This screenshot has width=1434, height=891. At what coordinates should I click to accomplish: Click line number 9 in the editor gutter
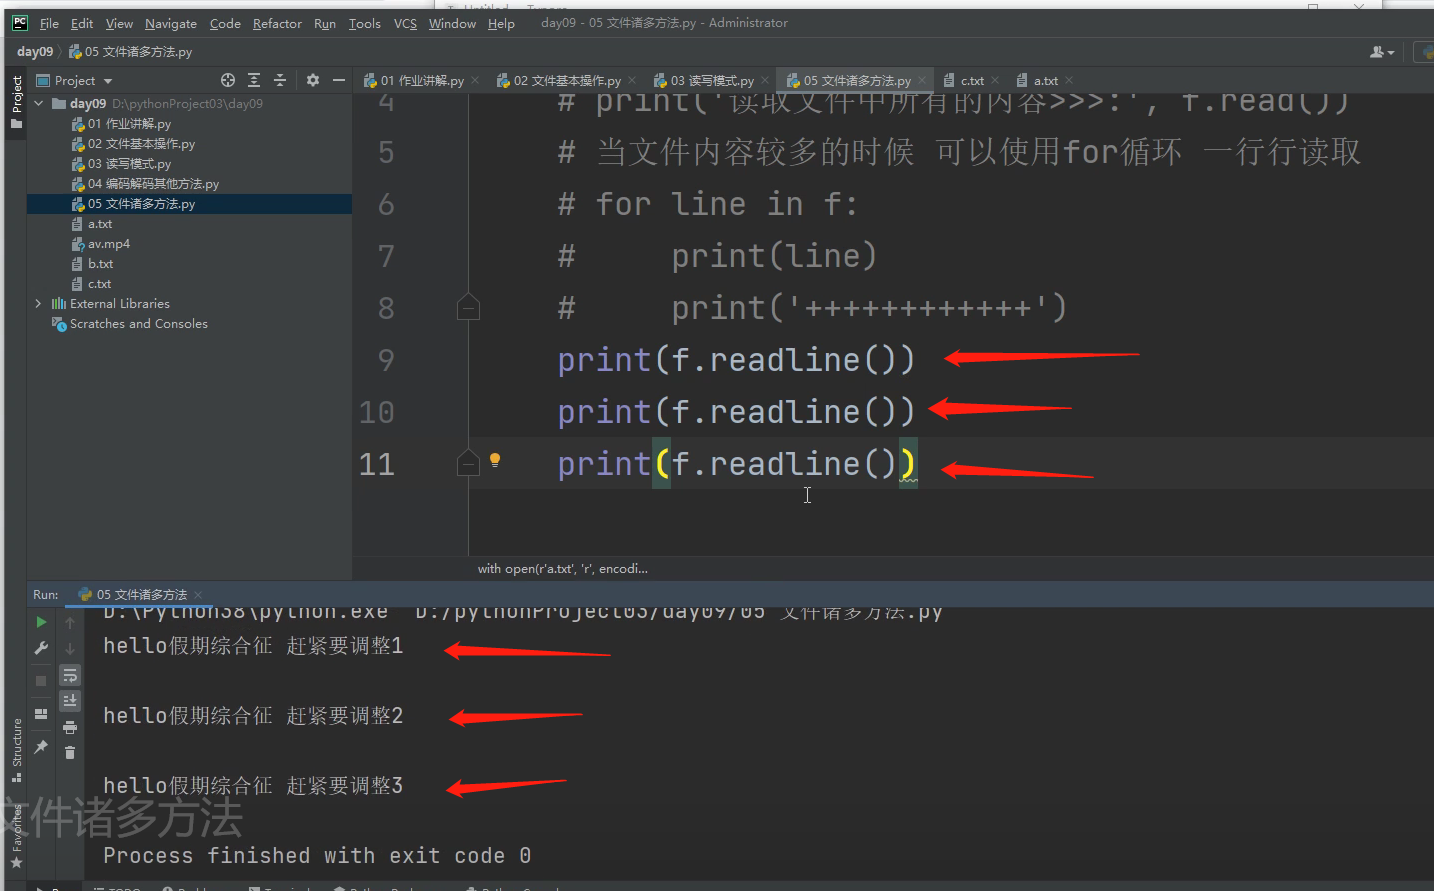click(x=386, y=360)
